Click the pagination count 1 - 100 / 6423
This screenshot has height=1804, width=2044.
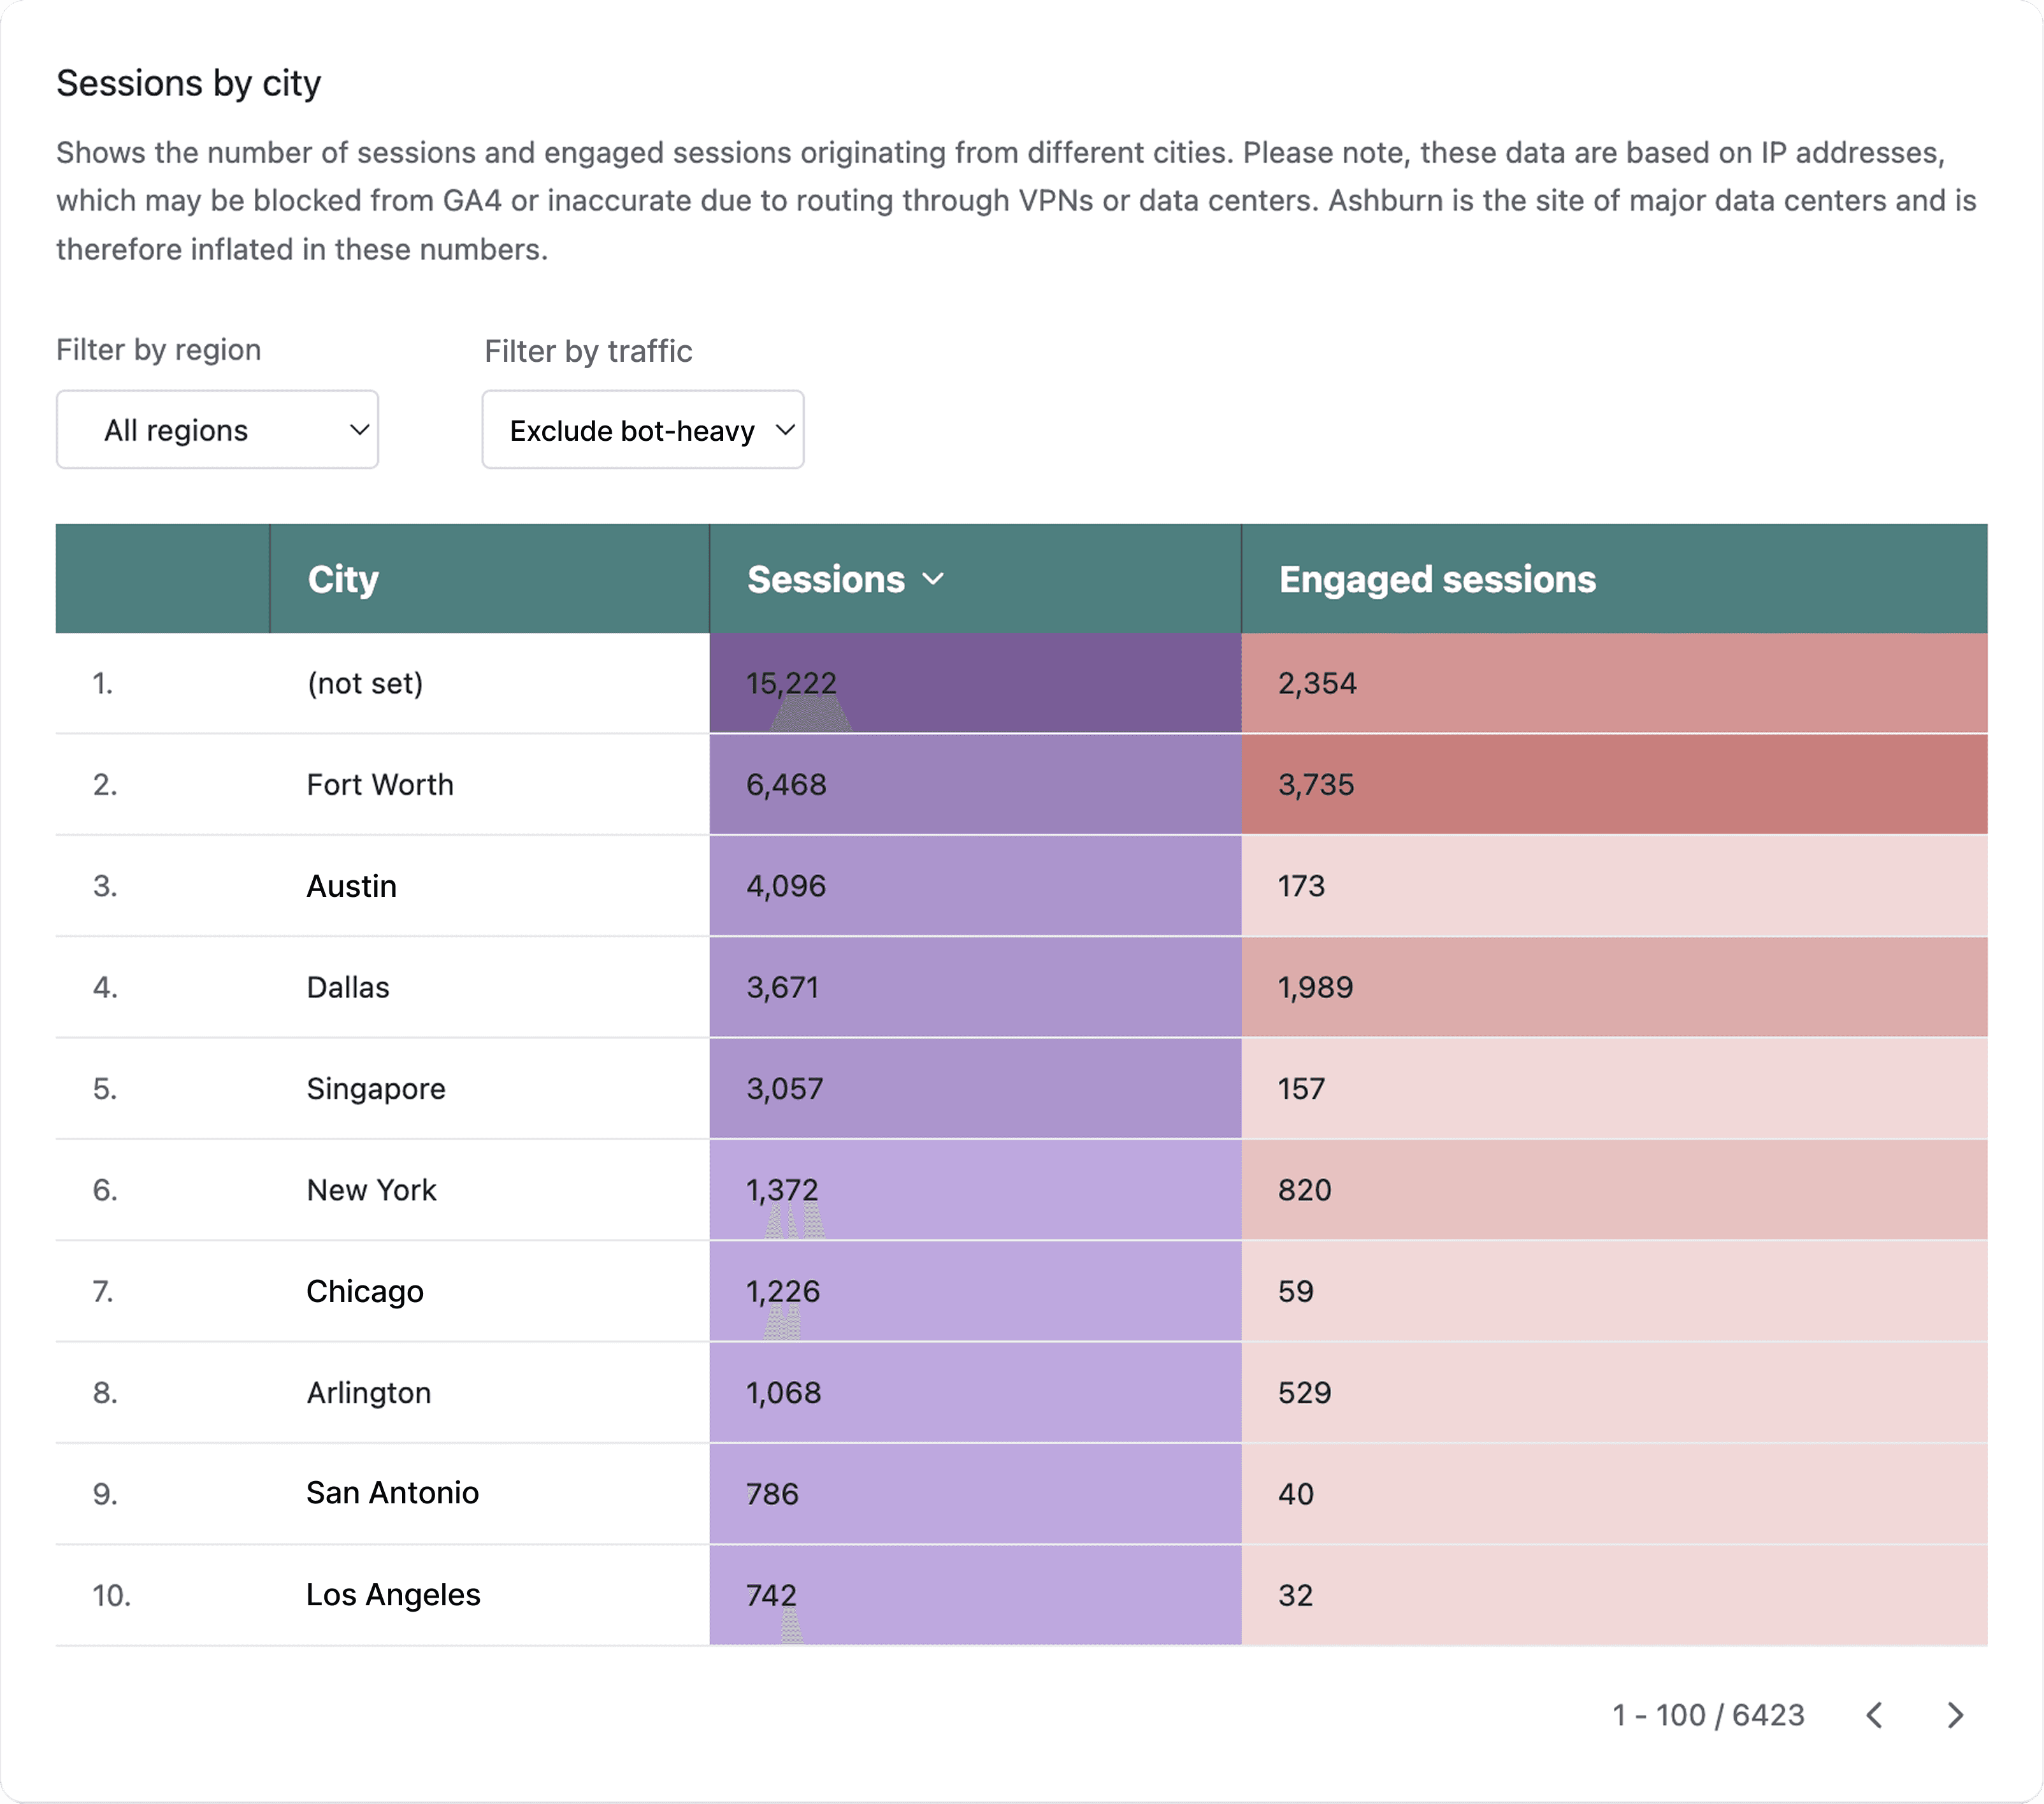1708,1715
